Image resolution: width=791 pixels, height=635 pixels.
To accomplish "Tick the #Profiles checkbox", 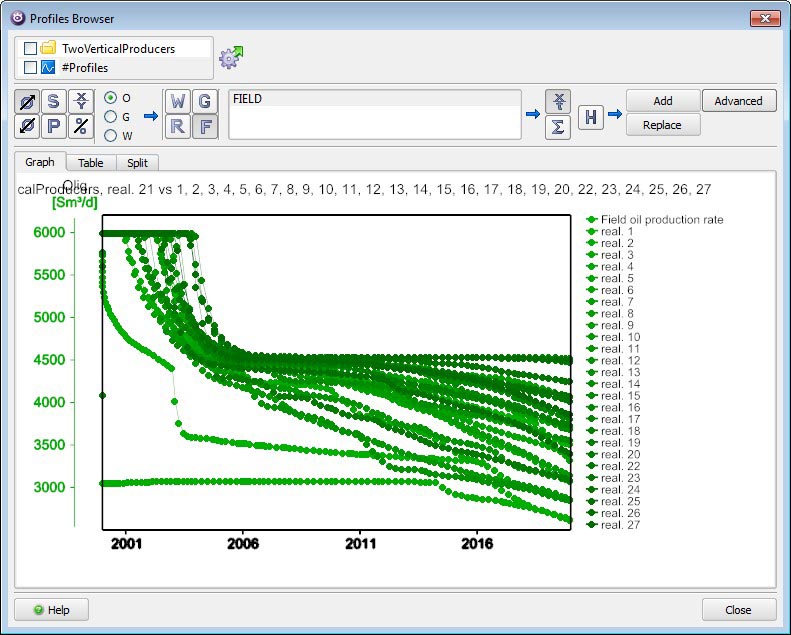I will coord(30,67).
